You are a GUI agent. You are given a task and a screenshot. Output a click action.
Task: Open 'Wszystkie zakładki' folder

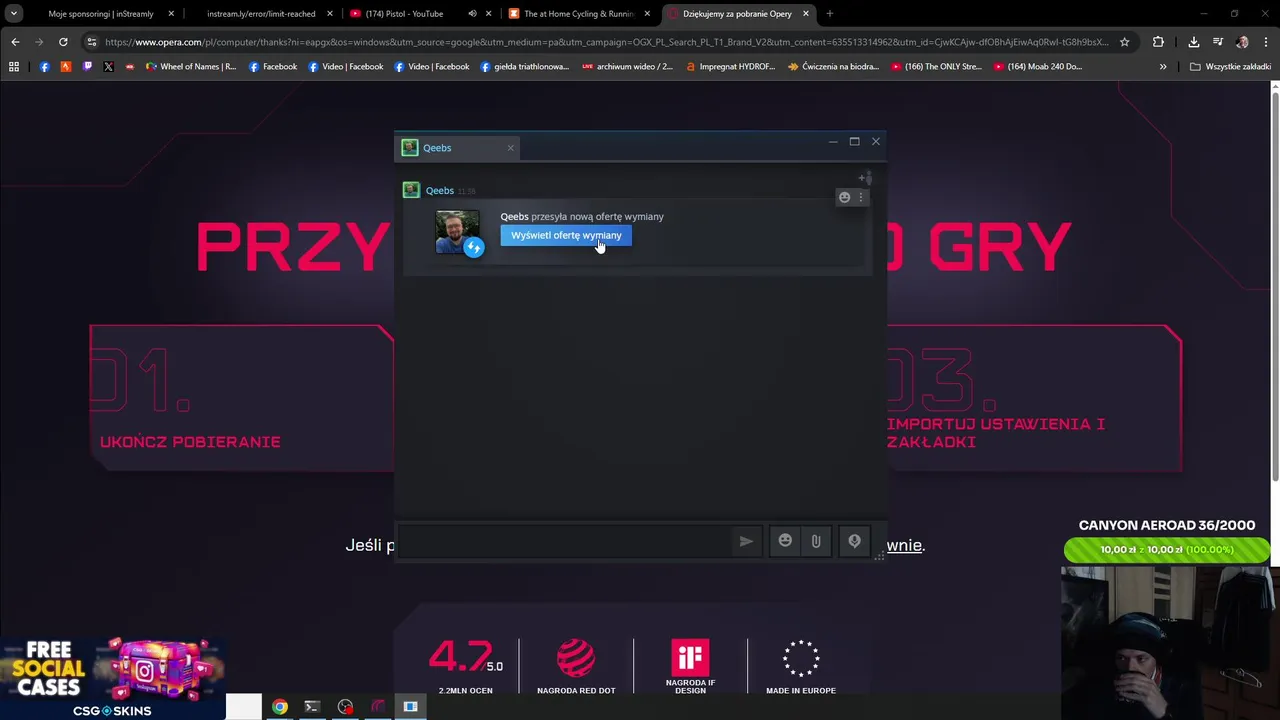point(1230,67)
